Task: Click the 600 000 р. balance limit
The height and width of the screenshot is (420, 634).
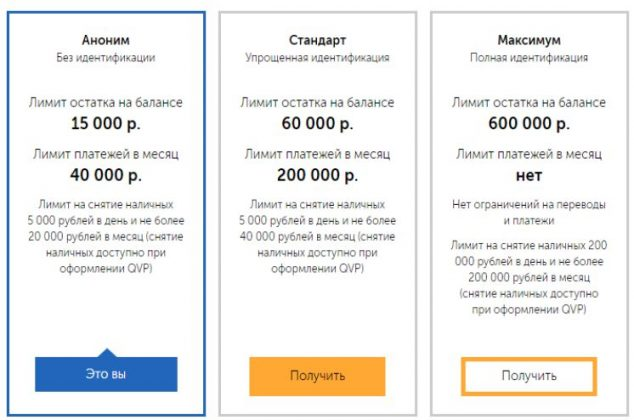Action: [529, 124]
